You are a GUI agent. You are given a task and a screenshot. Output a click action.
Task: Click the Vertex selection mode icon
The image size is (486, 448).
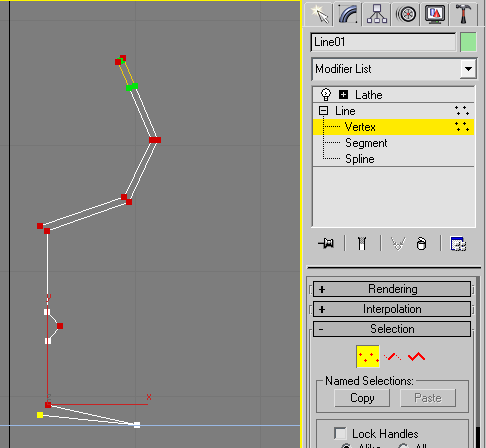[x=368, y=357]
